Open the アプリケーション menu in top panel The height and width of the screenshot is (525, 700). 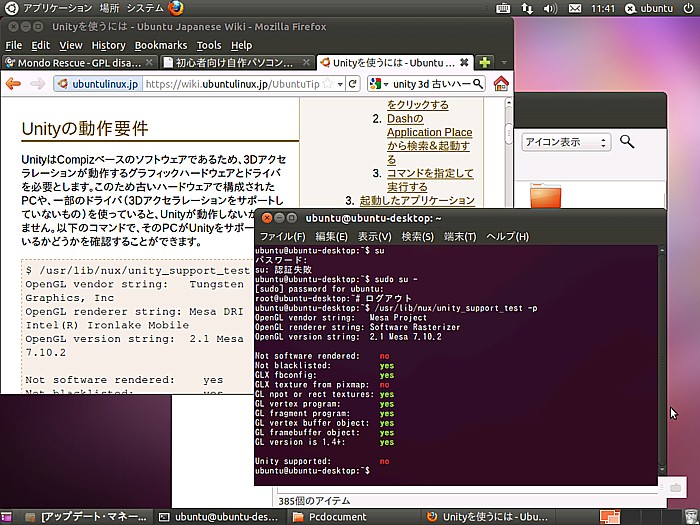click(x=57, y=8)
